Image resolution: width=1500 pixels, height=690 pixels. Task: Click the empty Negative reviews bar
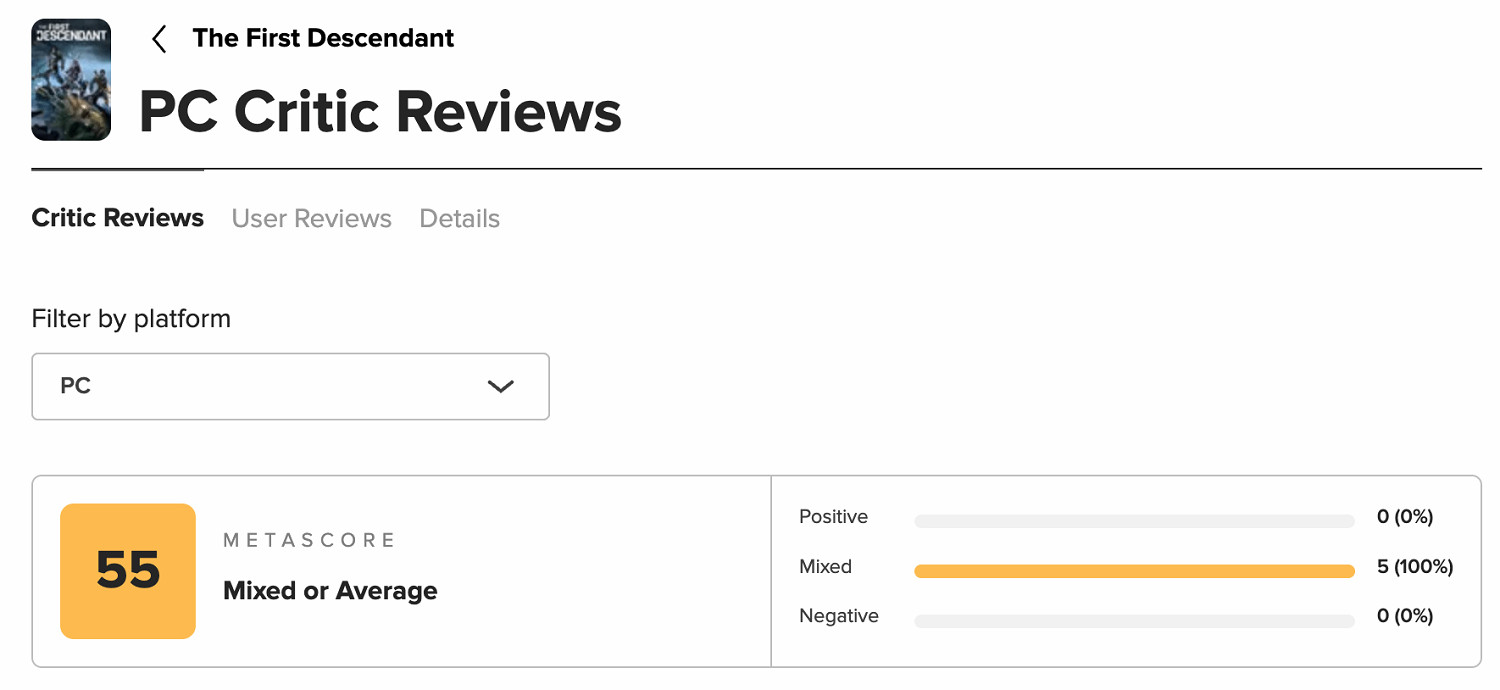1133,621
